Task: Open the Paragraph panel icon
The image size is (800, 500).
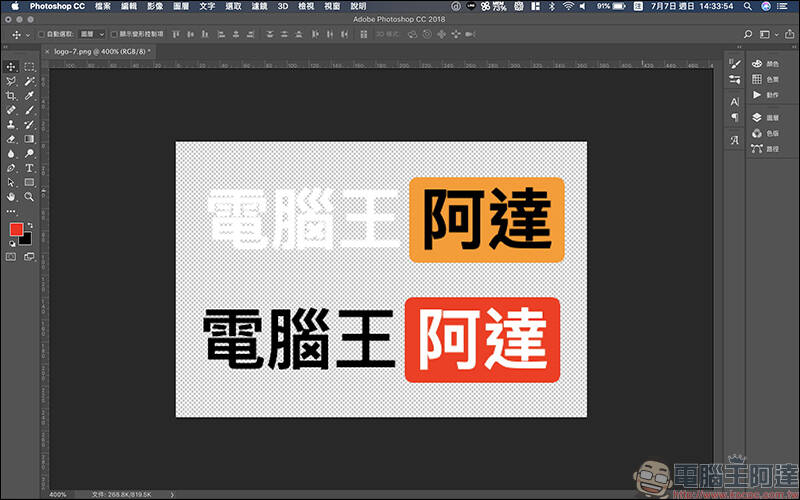Action: pyautogui.click(x=735, y=117)
